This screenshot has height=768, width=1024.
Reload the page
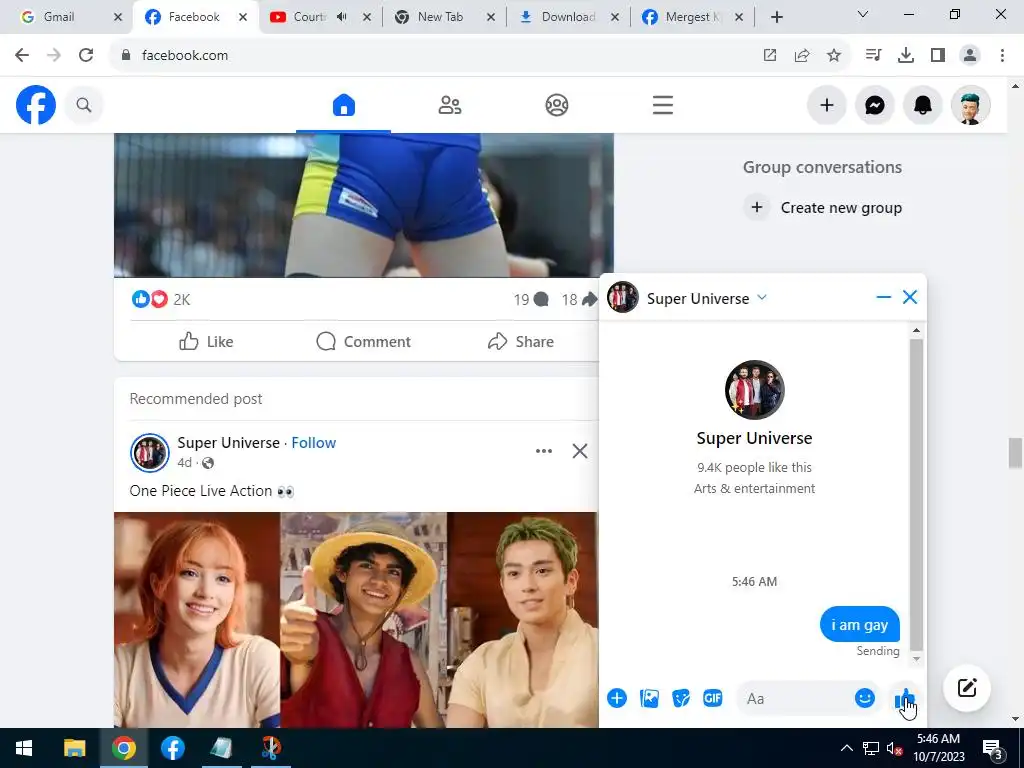click(86, 56)
